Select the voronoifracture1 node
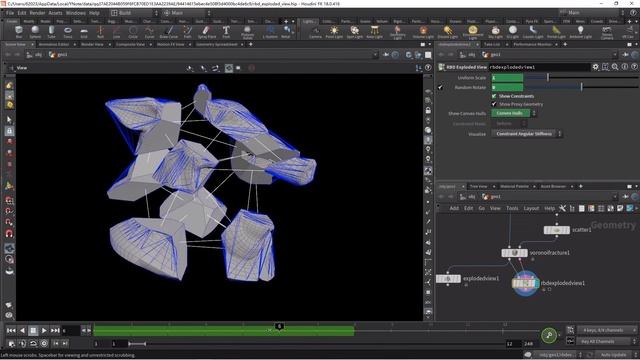This screenshot has width=640, height=360. click(514, 253)
